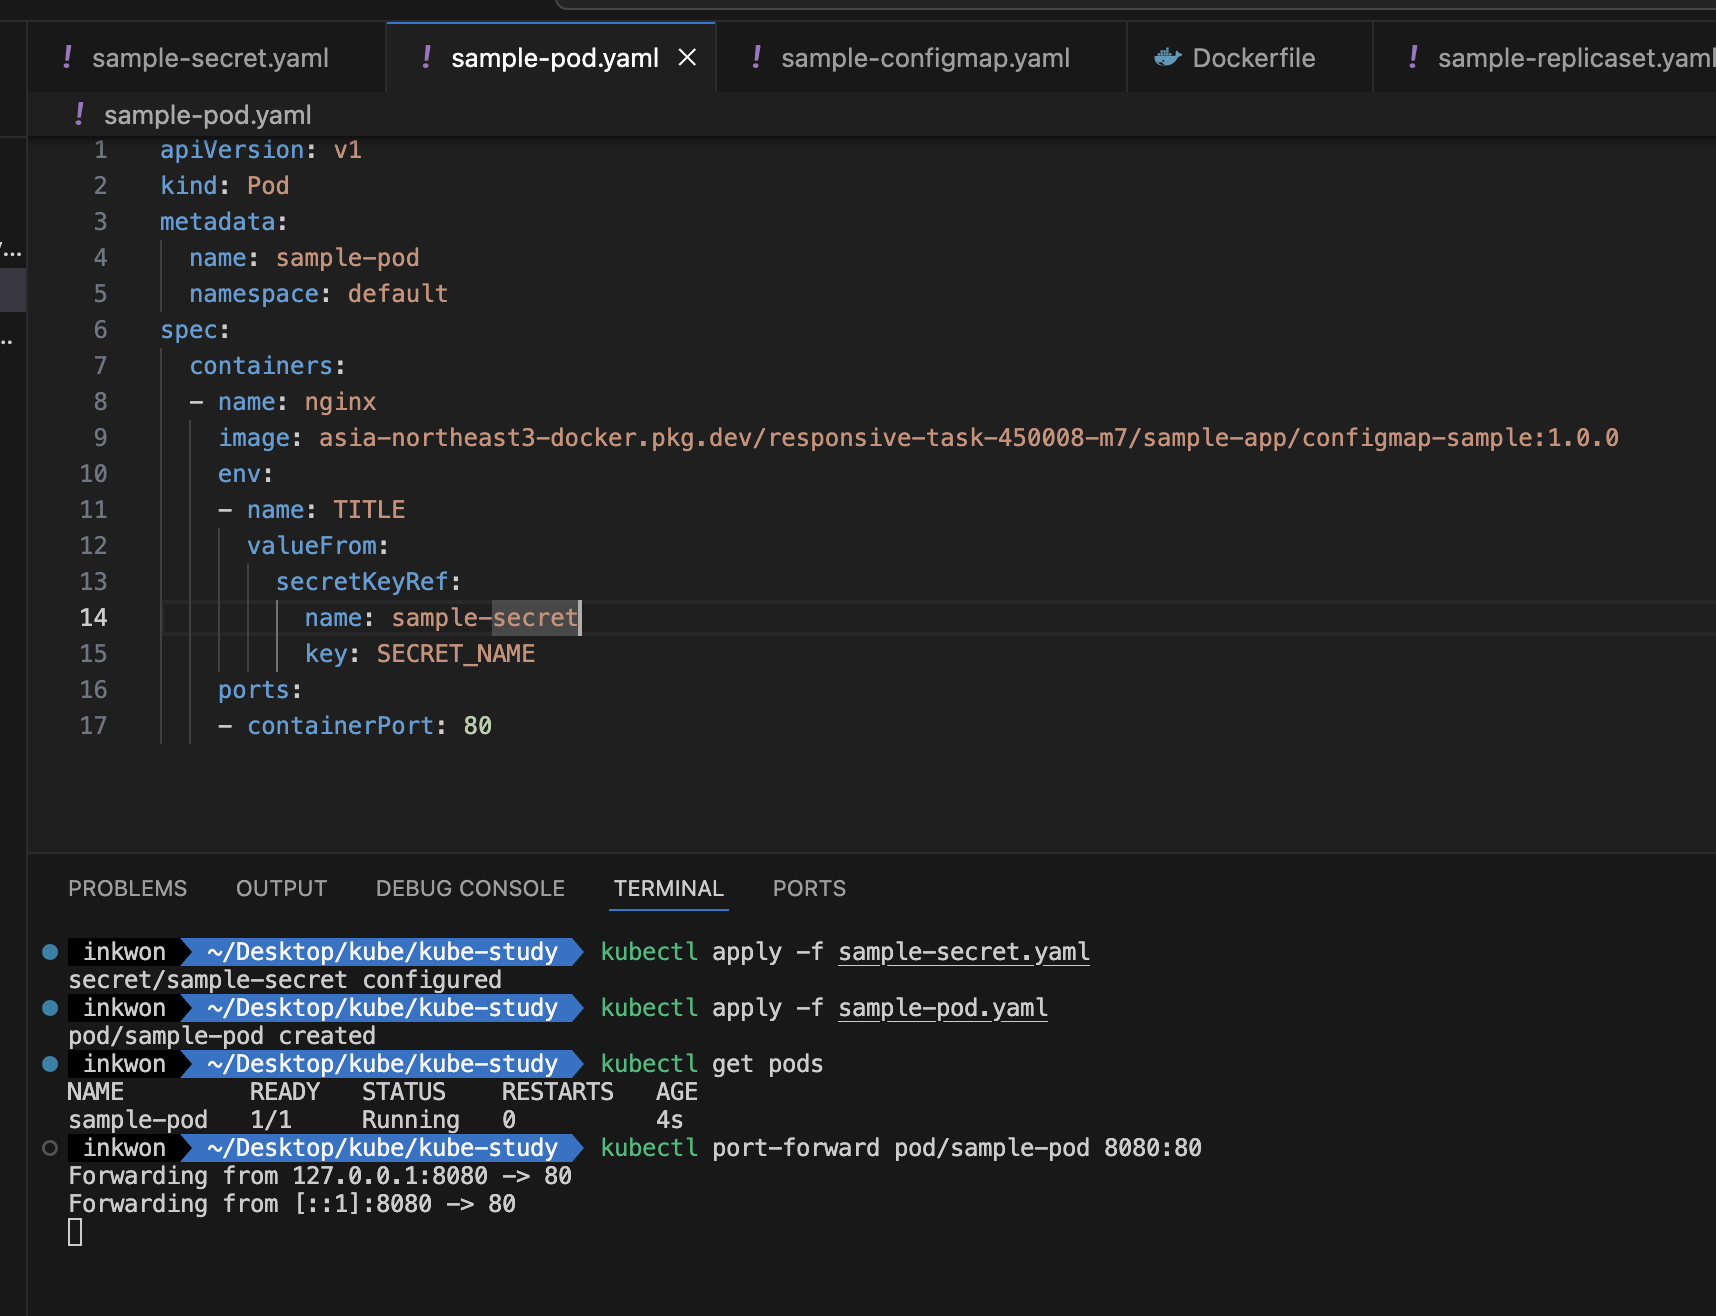Switch to the OUTPUT panel tab
This screenshot has height=1316, width=1716.
click(x=281, y=888)
